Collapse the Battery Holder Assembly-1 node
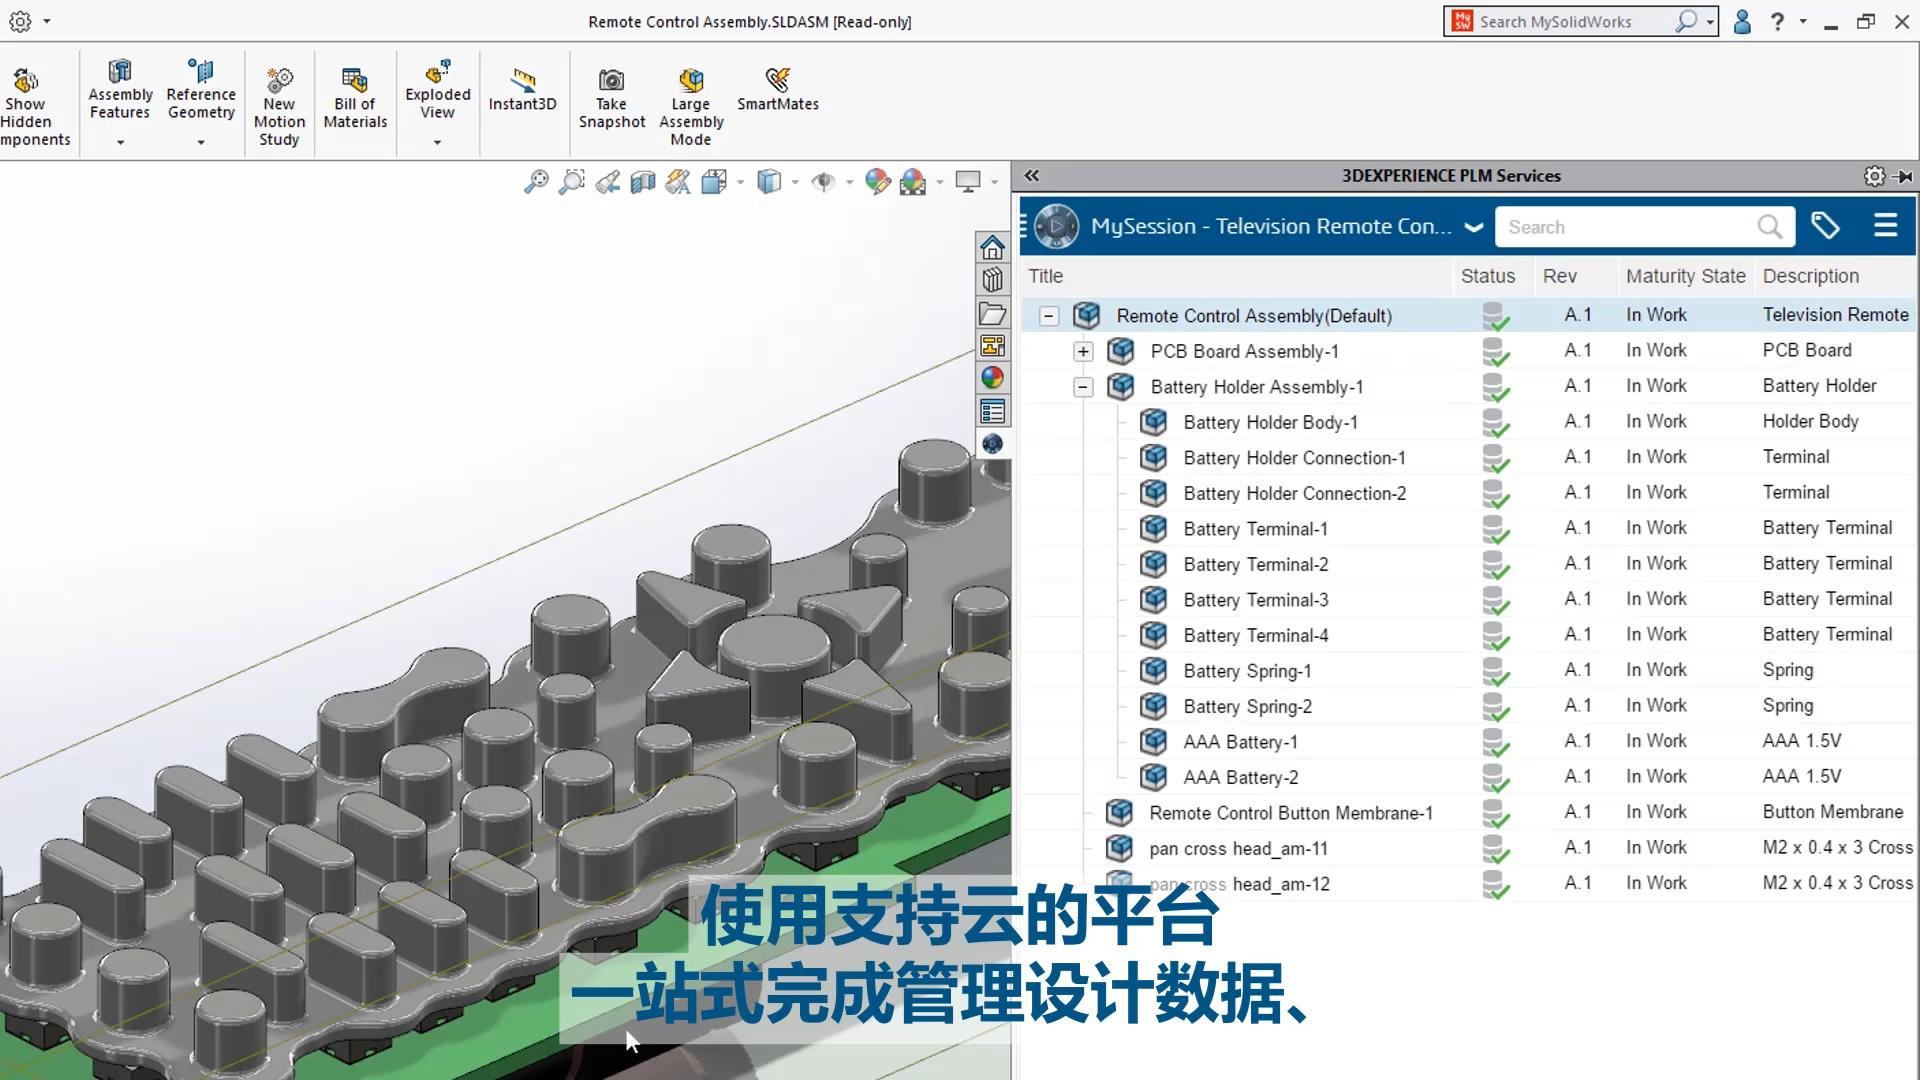This screenshot has width=1920, height=1080. click(x=1083, y=387)
